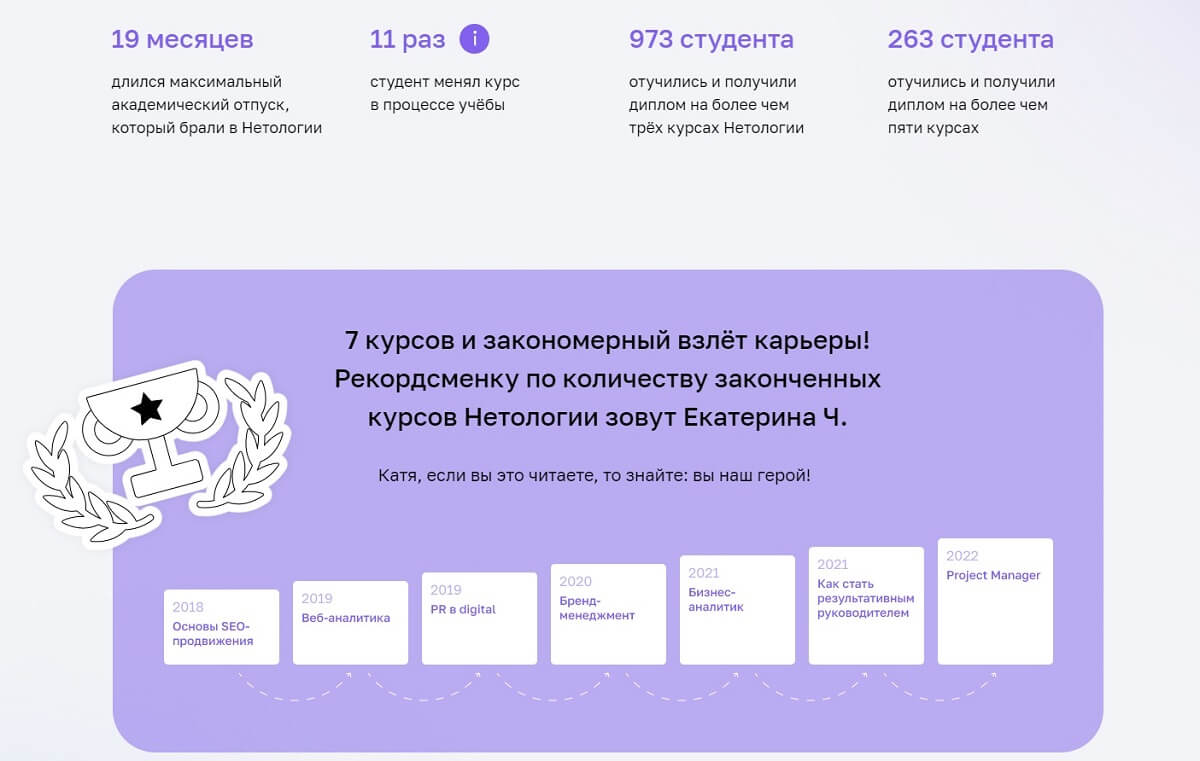Click the "973 студента" statistic heading
Viewport: 1200px width, 761px height.
[709, 39]
